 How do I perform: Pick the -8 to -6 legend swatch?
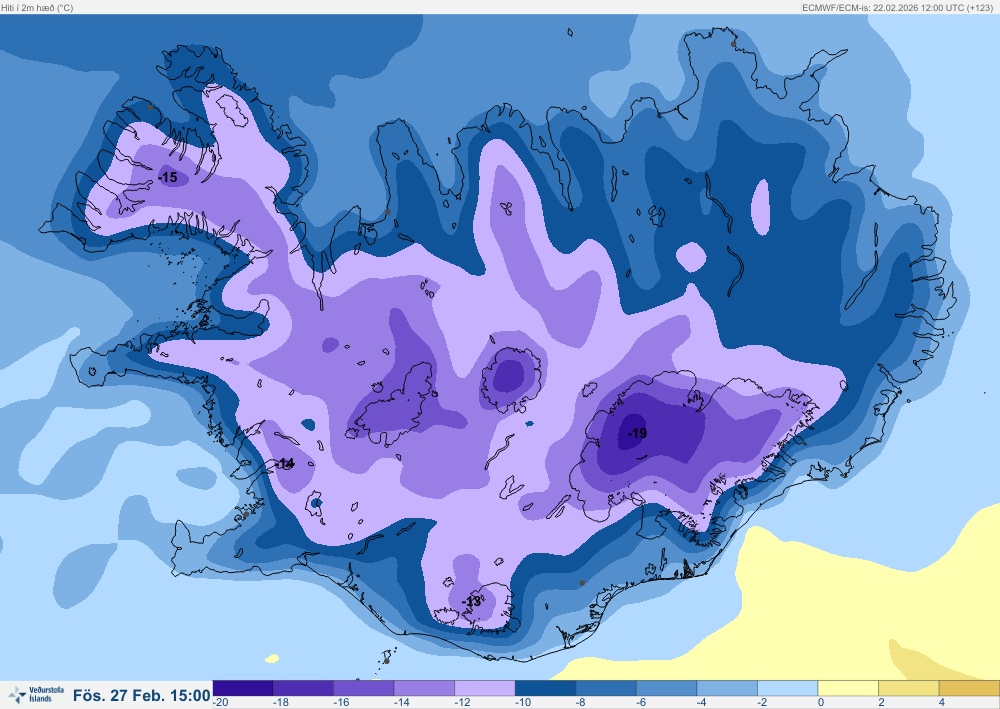[x=607, y=688]
